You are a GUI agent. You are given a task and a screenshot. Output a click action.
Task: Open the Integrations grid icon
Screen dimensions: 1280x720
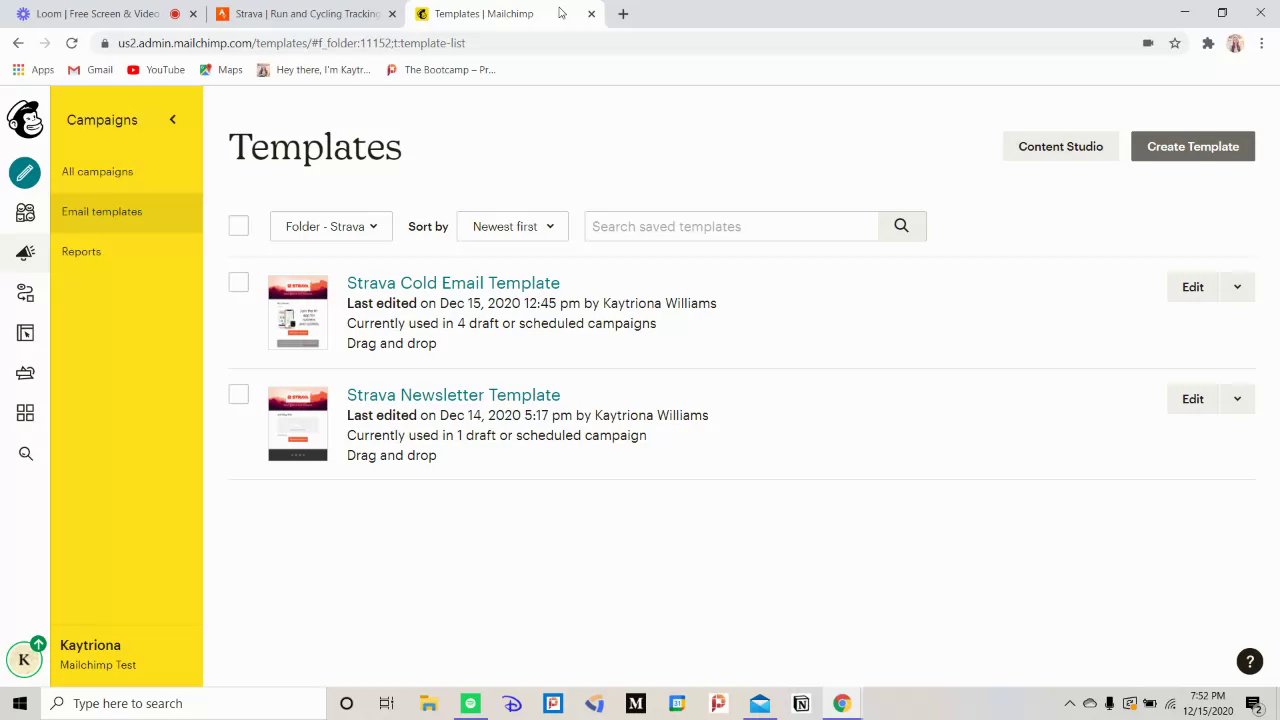25,413
